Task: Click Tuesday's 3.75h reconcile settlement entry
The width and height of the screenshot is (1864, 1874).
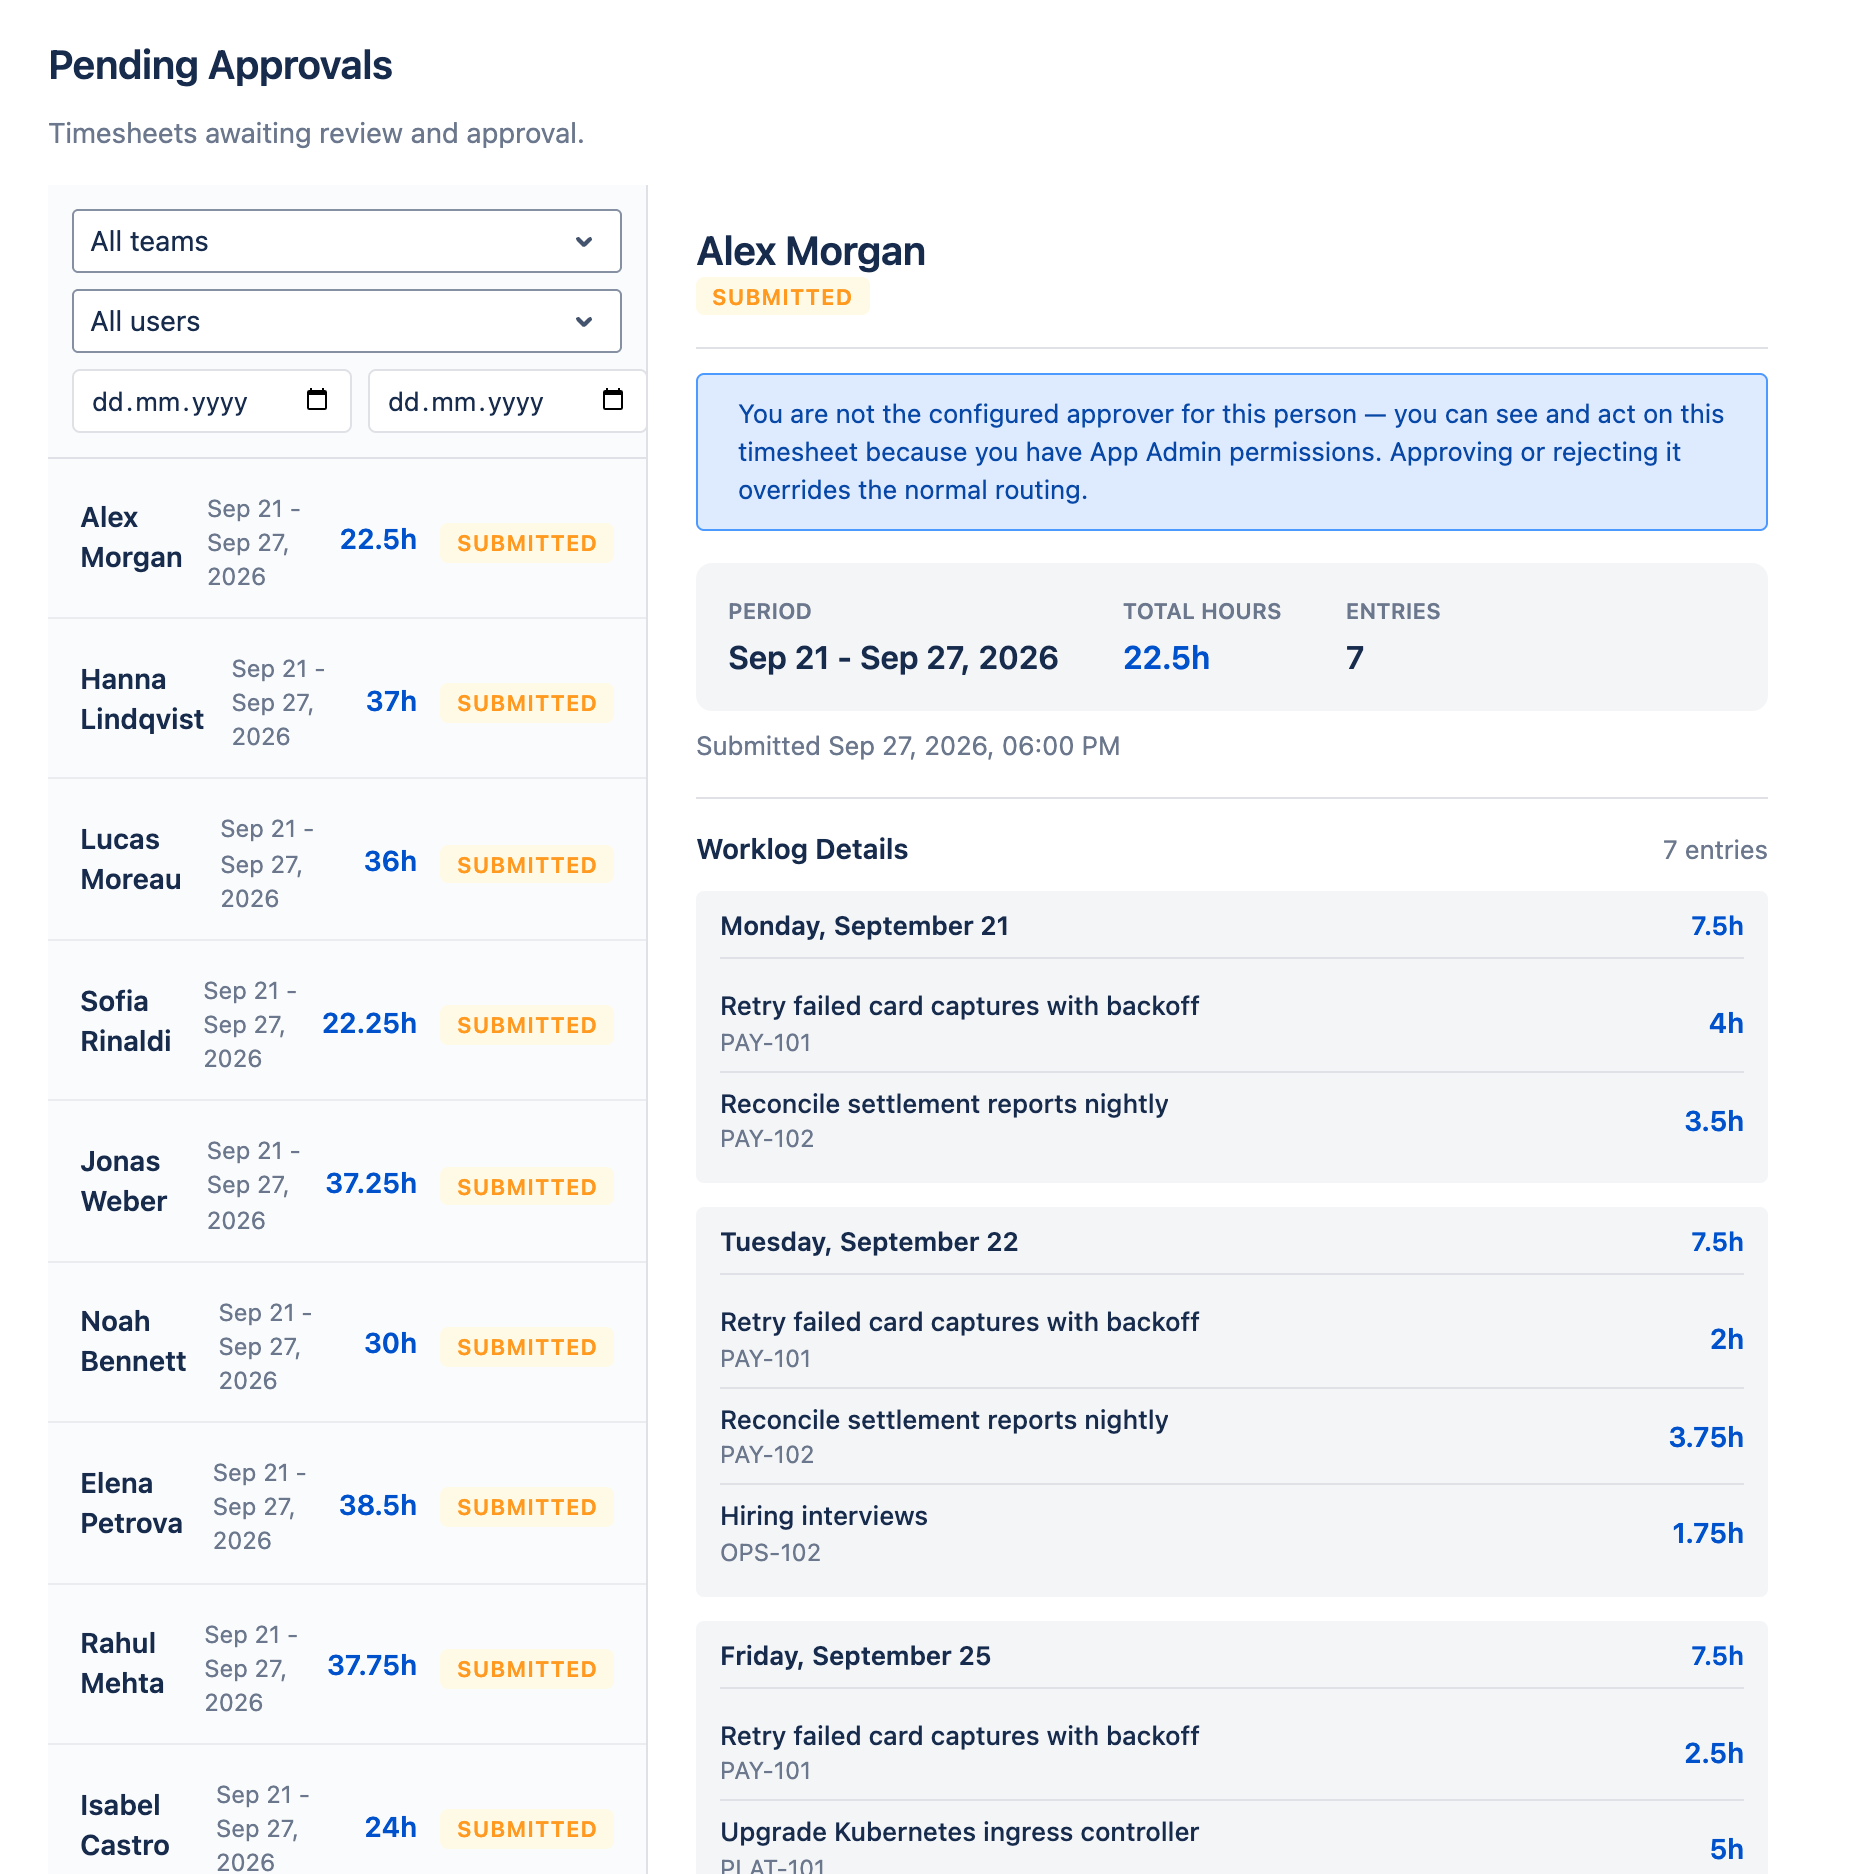Action: (x=1232, y=1437)
